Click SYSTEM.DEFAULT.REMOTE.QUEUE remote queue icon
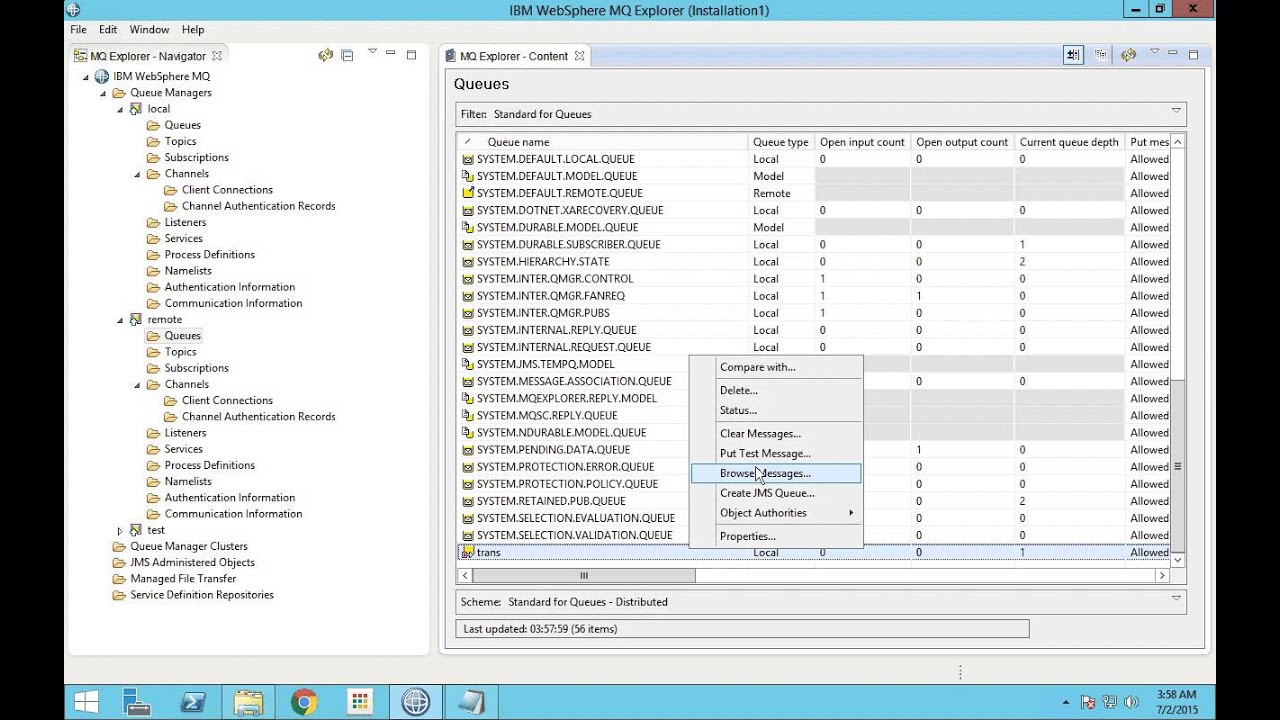The height and width of the screenshot is (720, 1280). 467,193
